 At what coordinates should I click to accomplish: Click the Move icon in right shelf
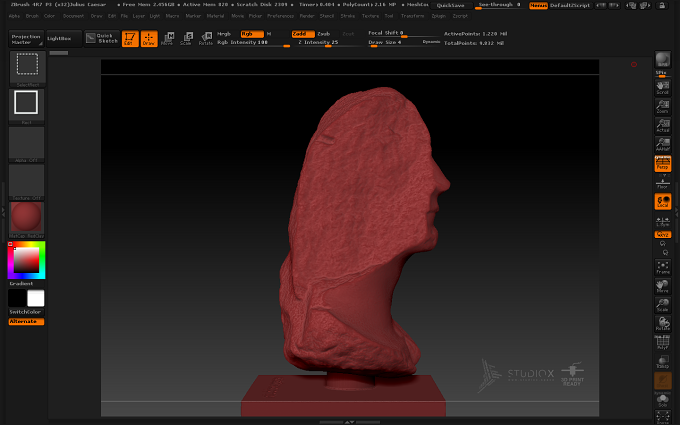pyautogui.click(x=663, y=286)
